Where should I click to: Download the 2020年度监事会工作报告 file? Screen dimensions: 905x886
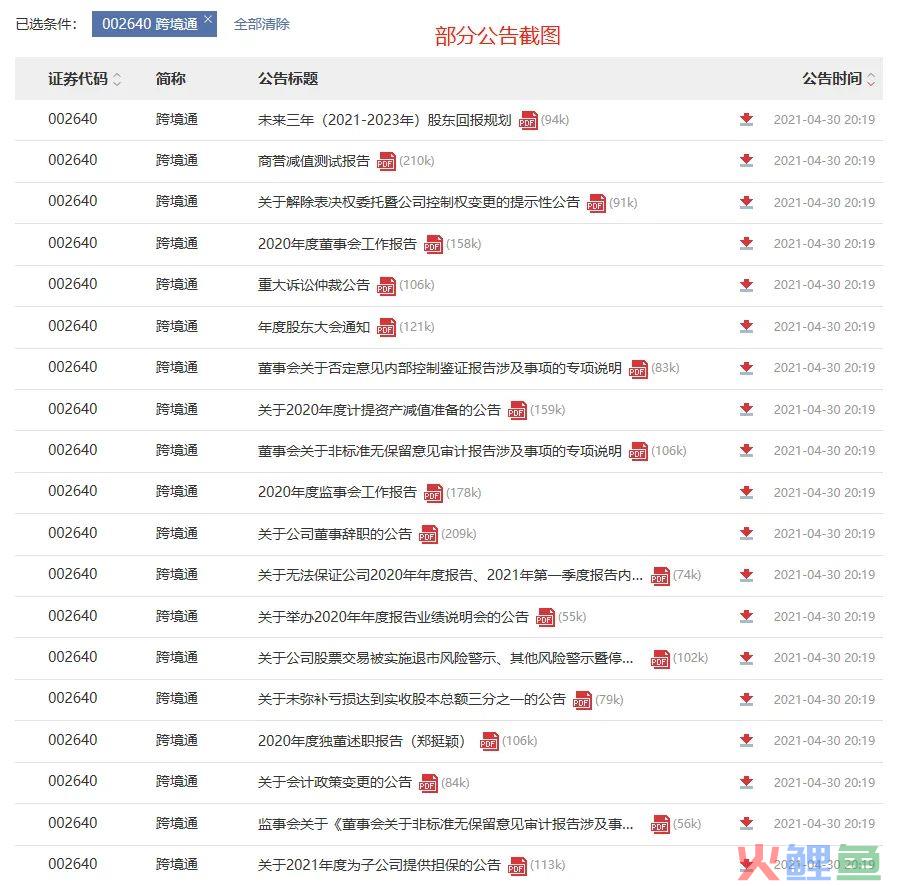tap(746, 492)
